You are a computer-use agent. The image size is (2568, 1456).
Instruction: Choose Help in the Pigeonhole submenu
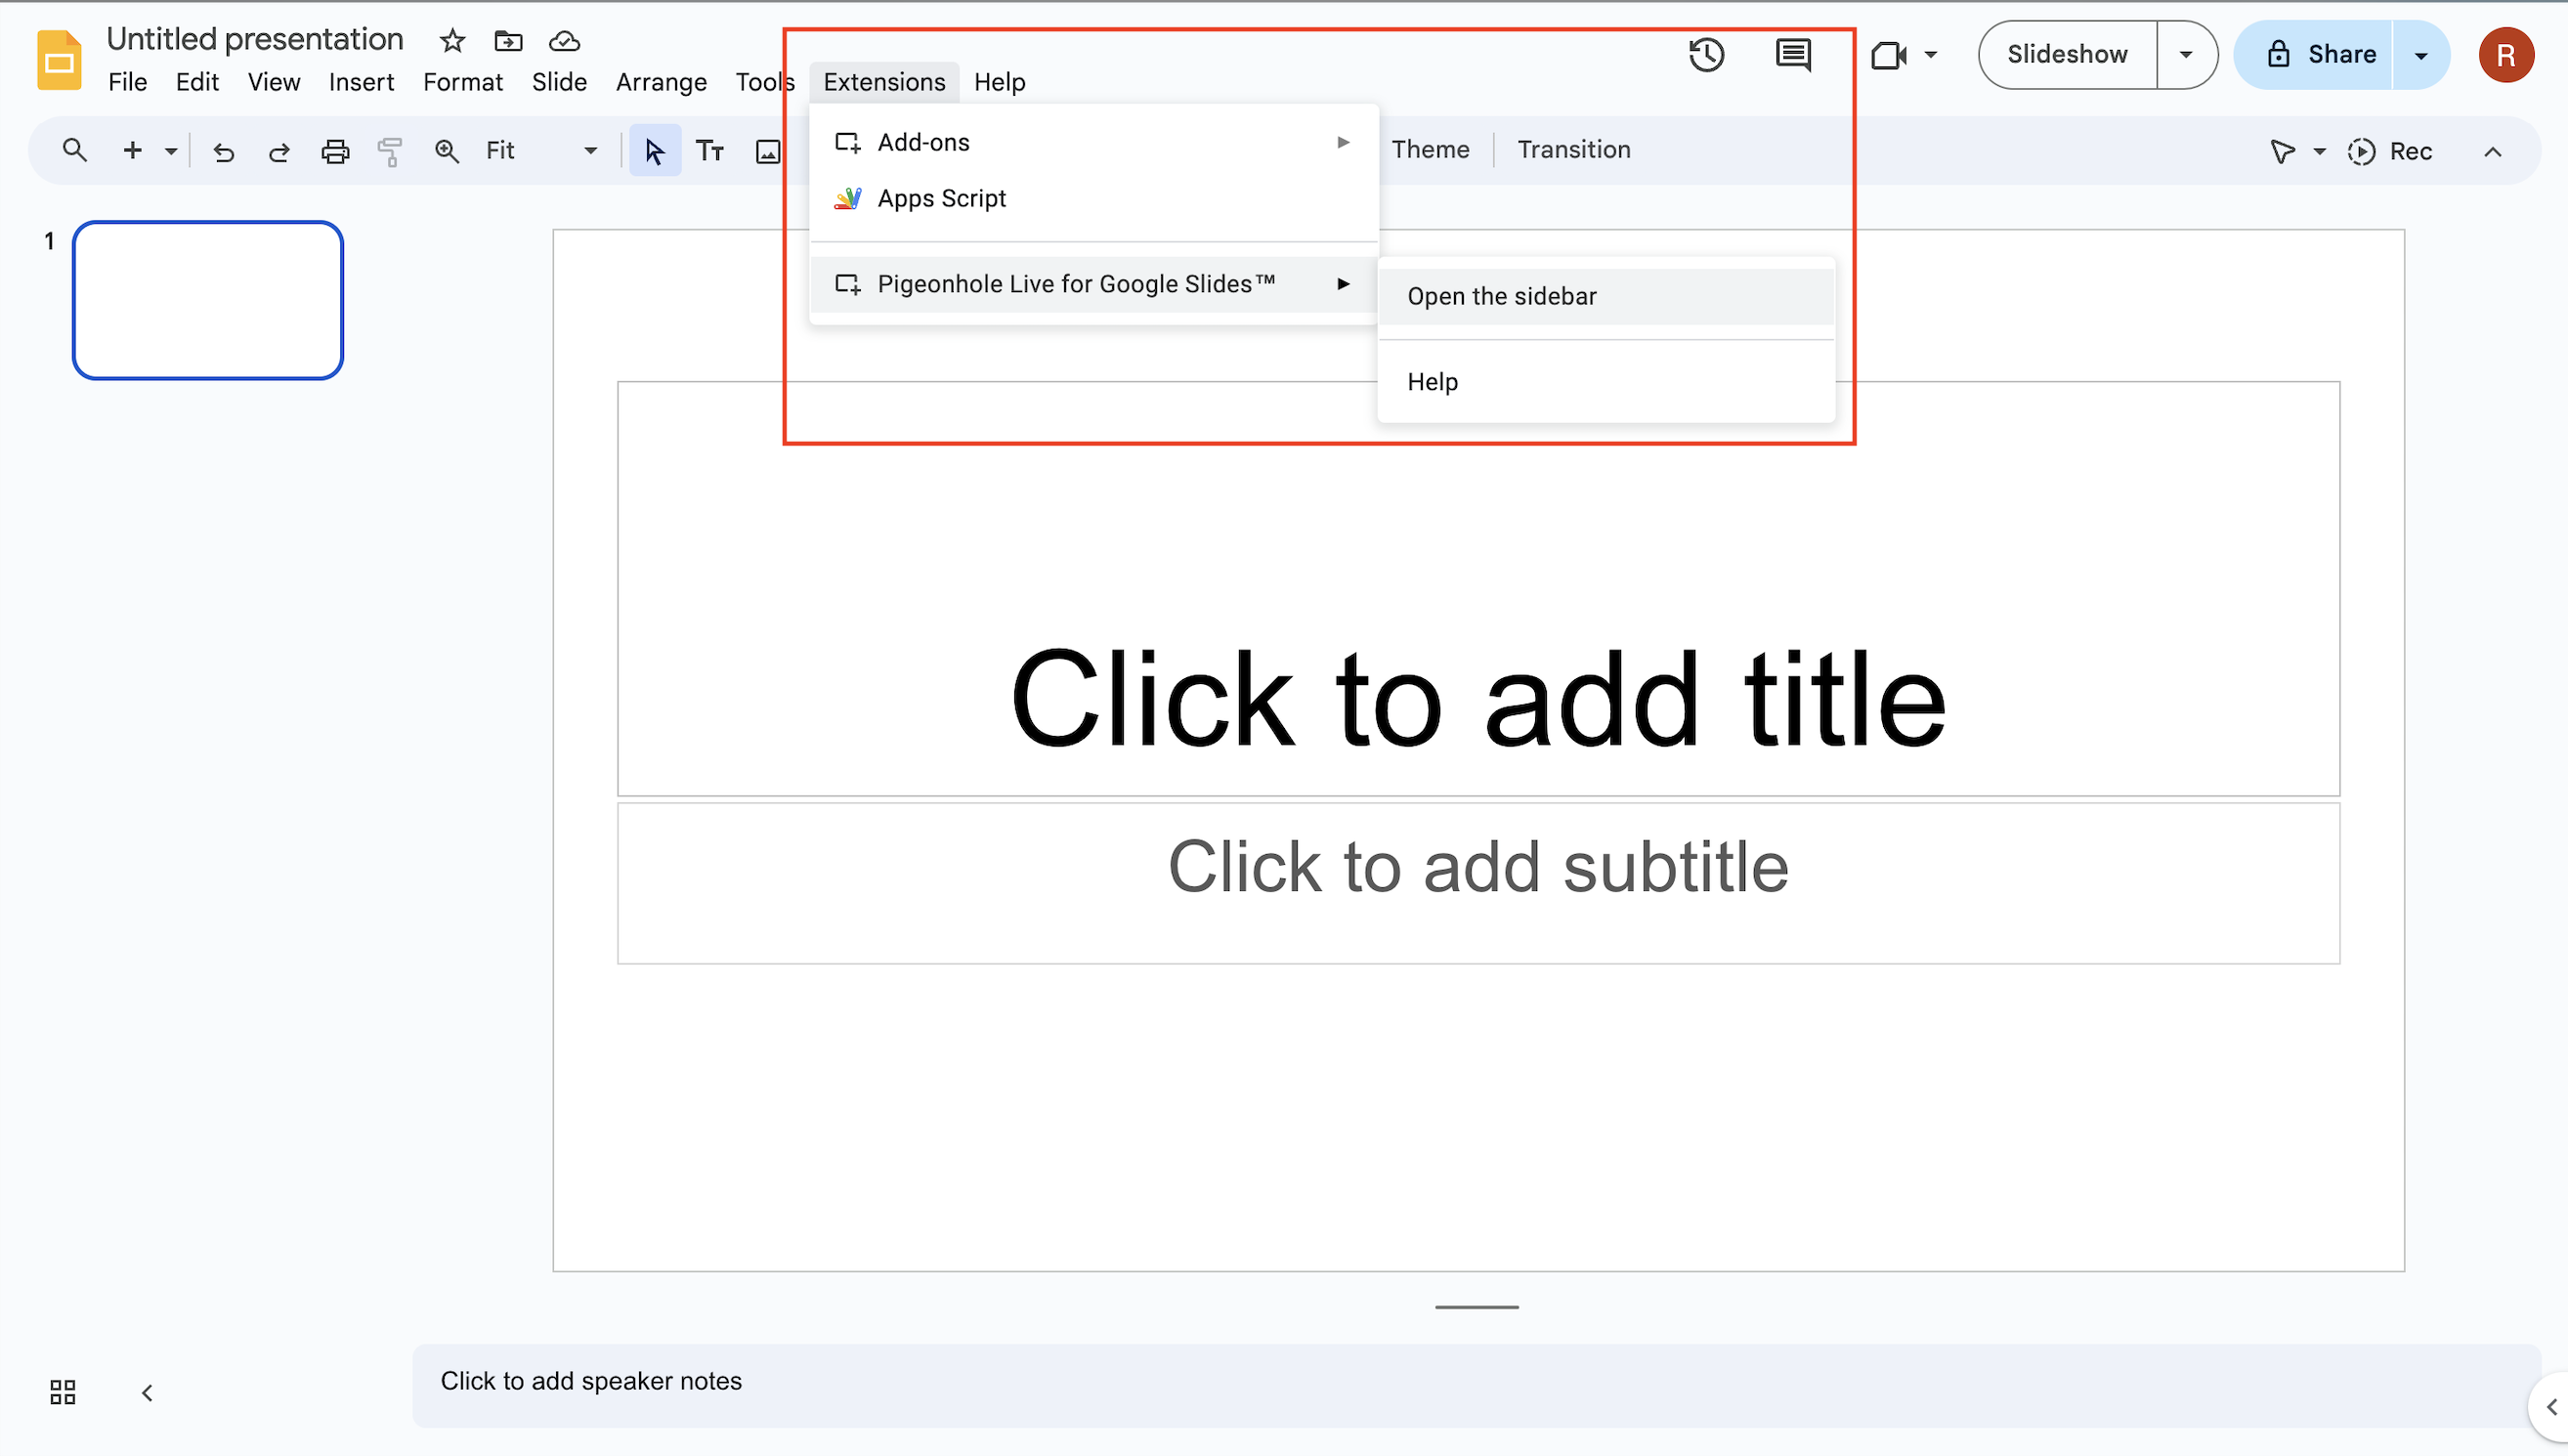pyautogui.click(x=1606, y=382)
